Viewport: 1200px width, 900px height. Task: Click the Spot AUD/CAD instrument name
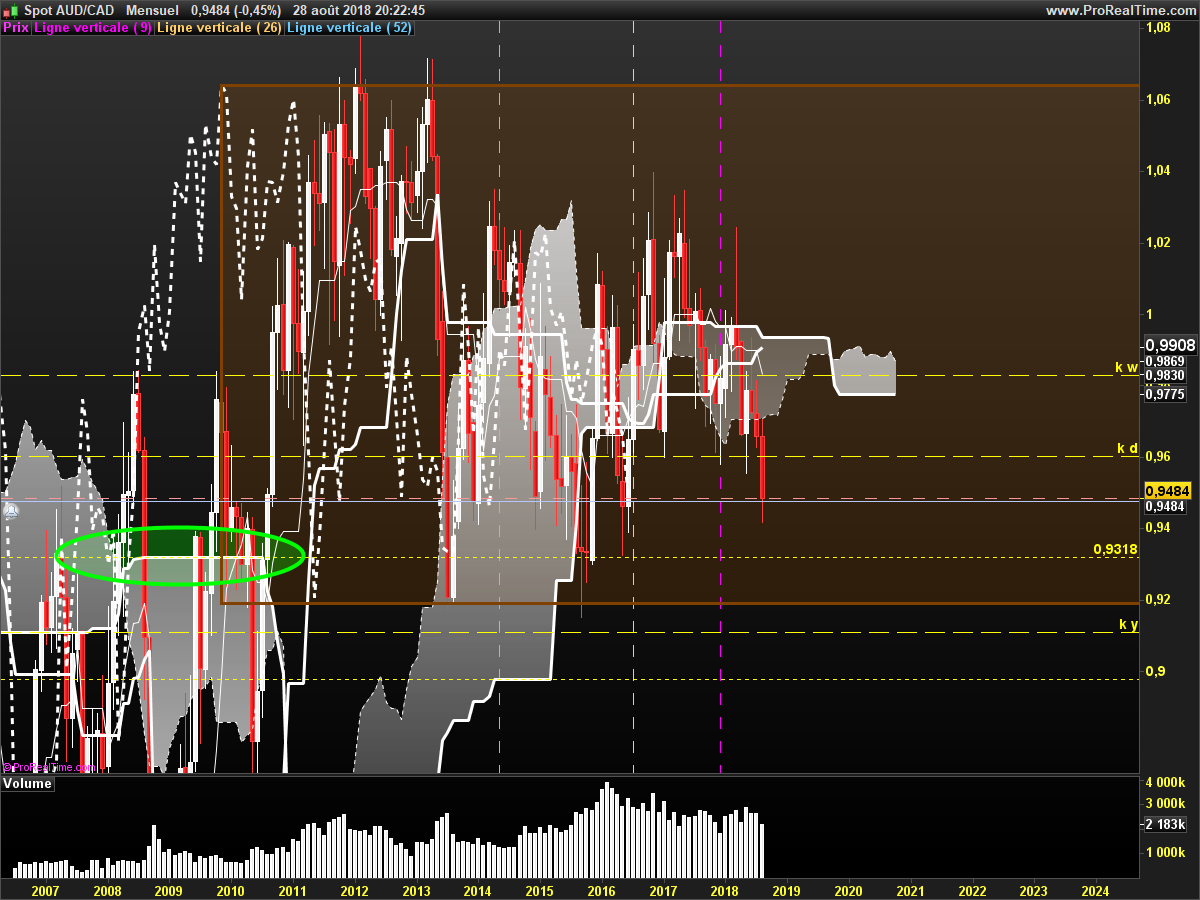68,10
